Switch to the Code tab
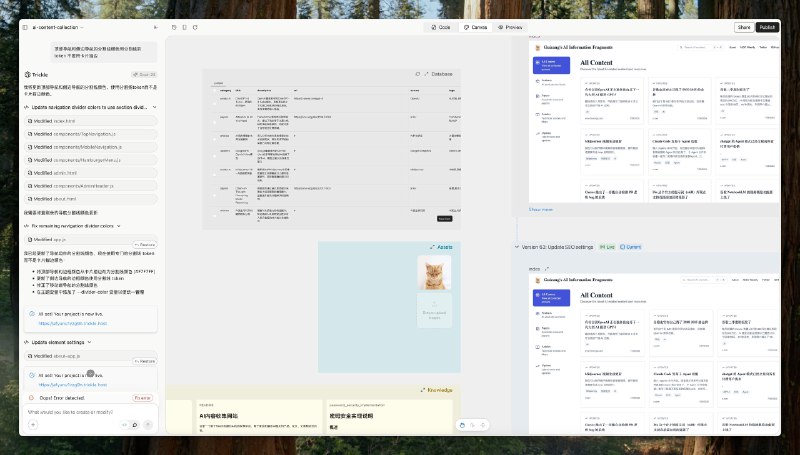 [441, 28]
